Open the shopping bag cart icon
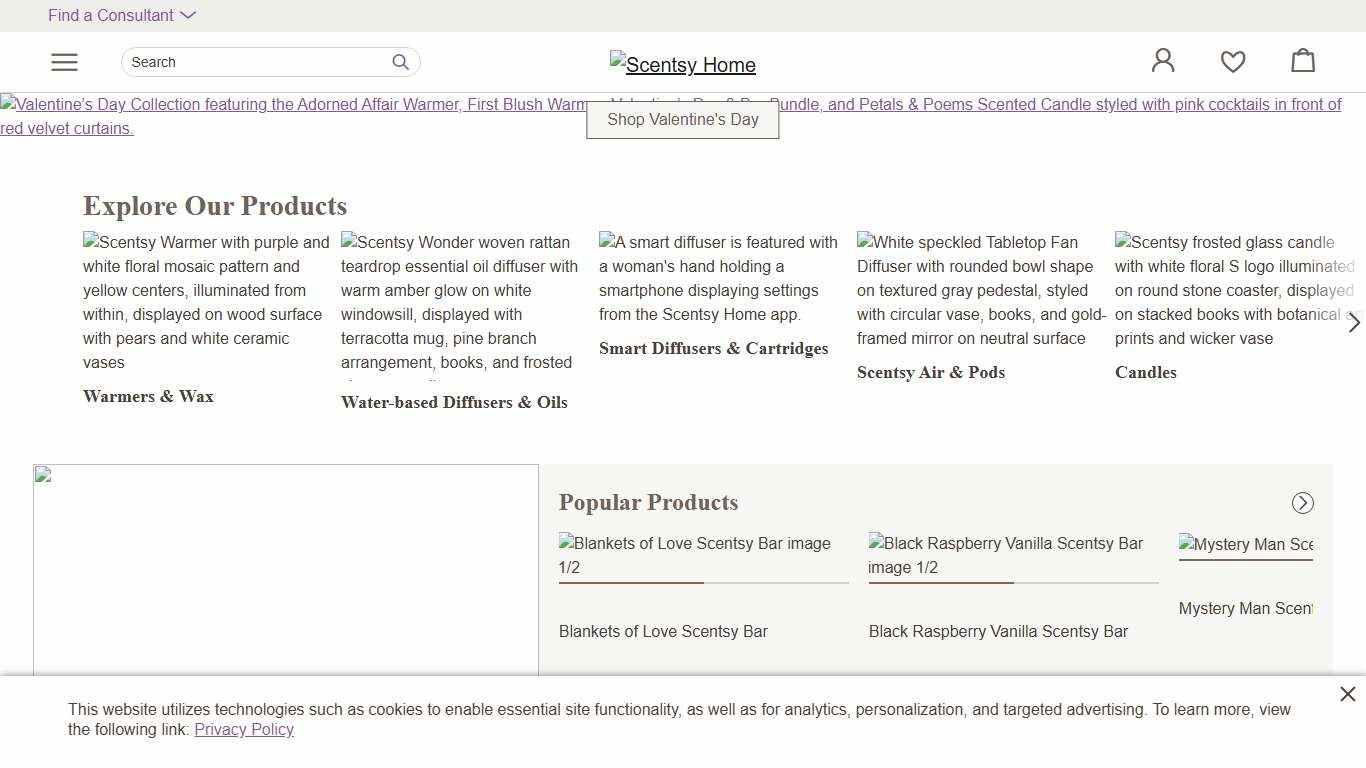1366x768 pixels. point(1302,61)
